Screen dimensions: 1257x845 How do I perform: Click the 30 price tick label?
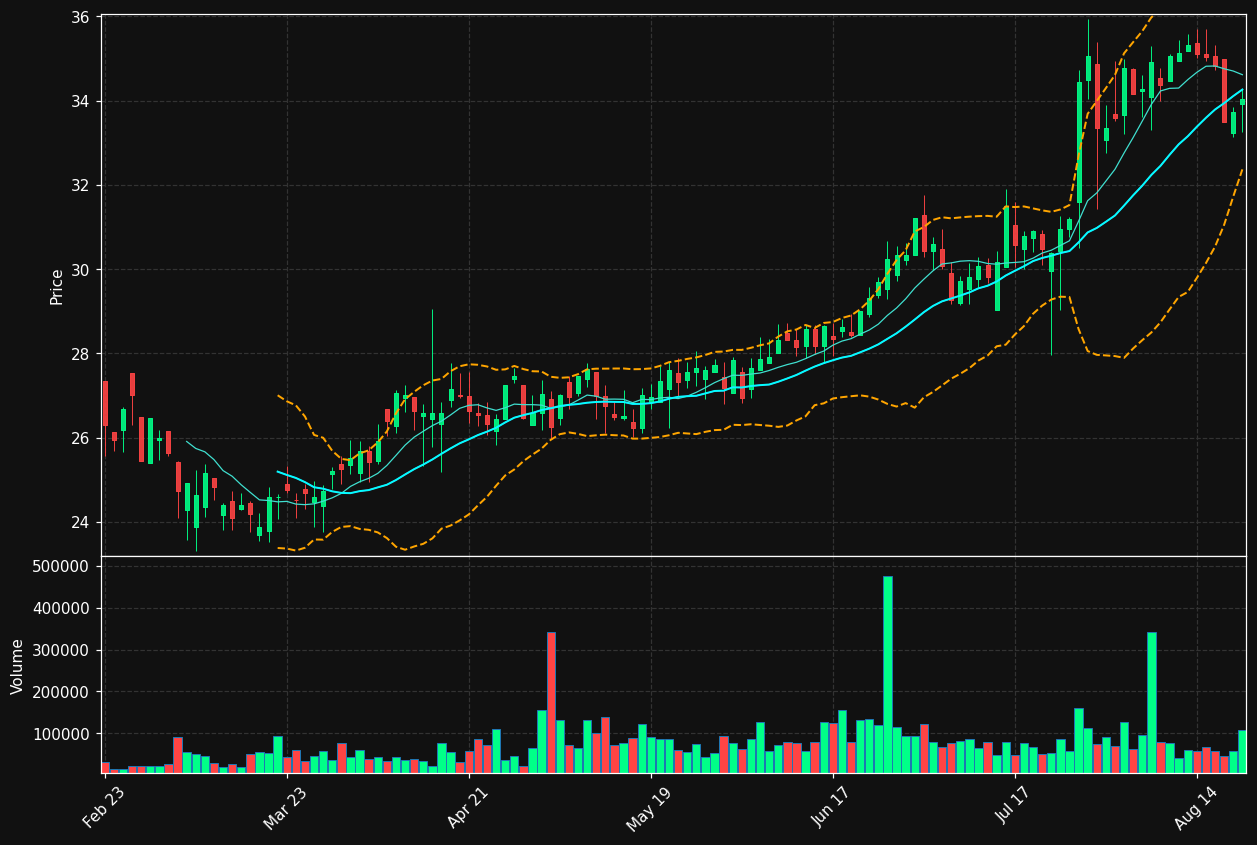click(x=81, y=270)
